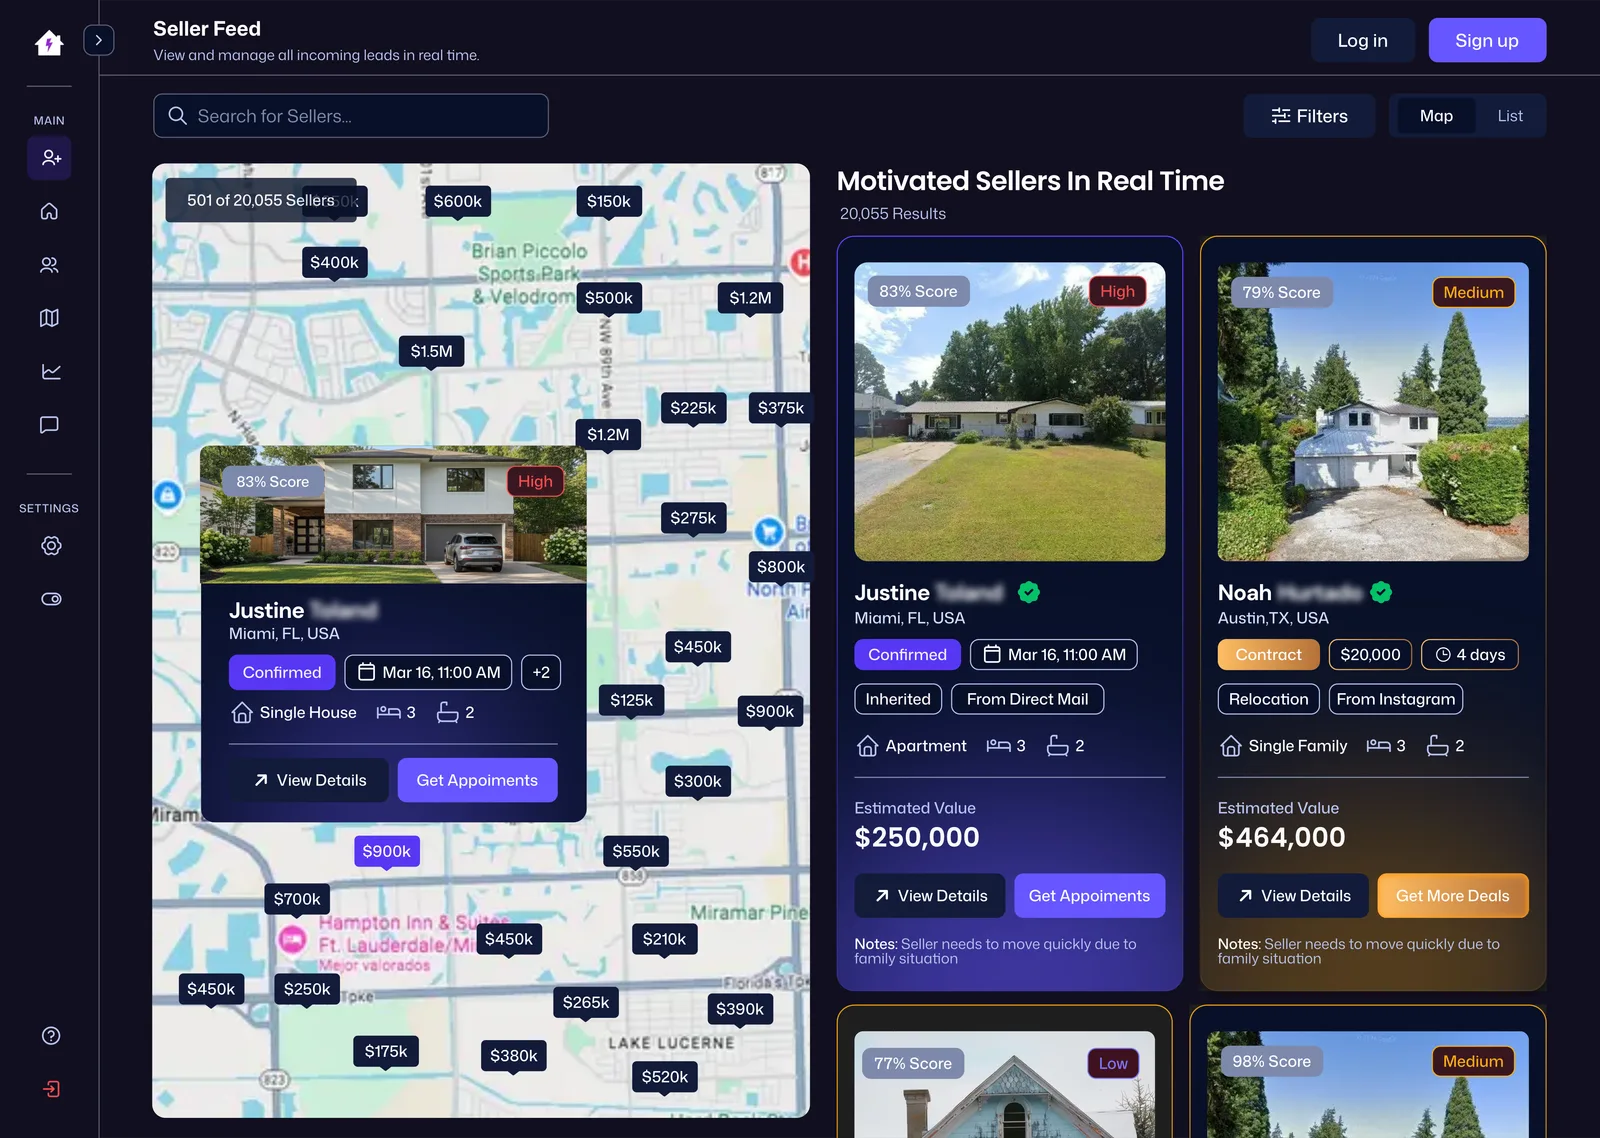Click the +2 tag in map popup
Screen dimensions: 1600x1138
pos(541,672)
